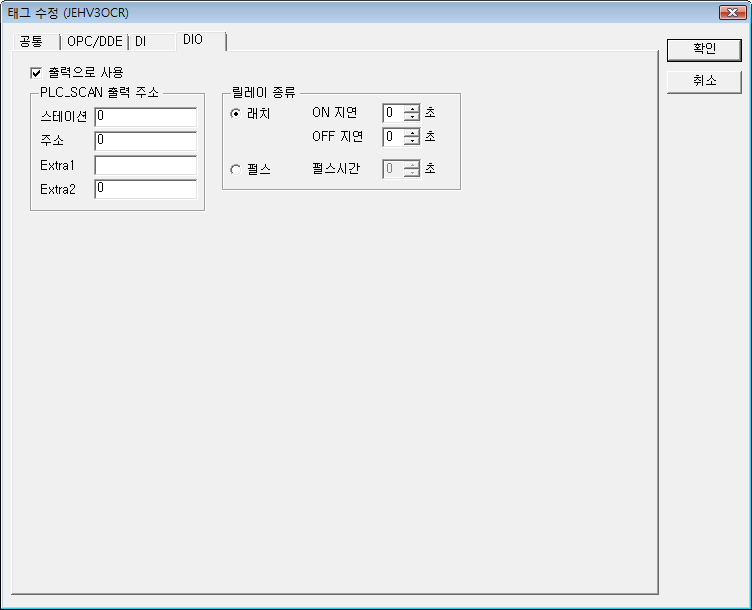Increase OFF 지연 with up arrow
This screenshot has height=610, width=752.
411,133
